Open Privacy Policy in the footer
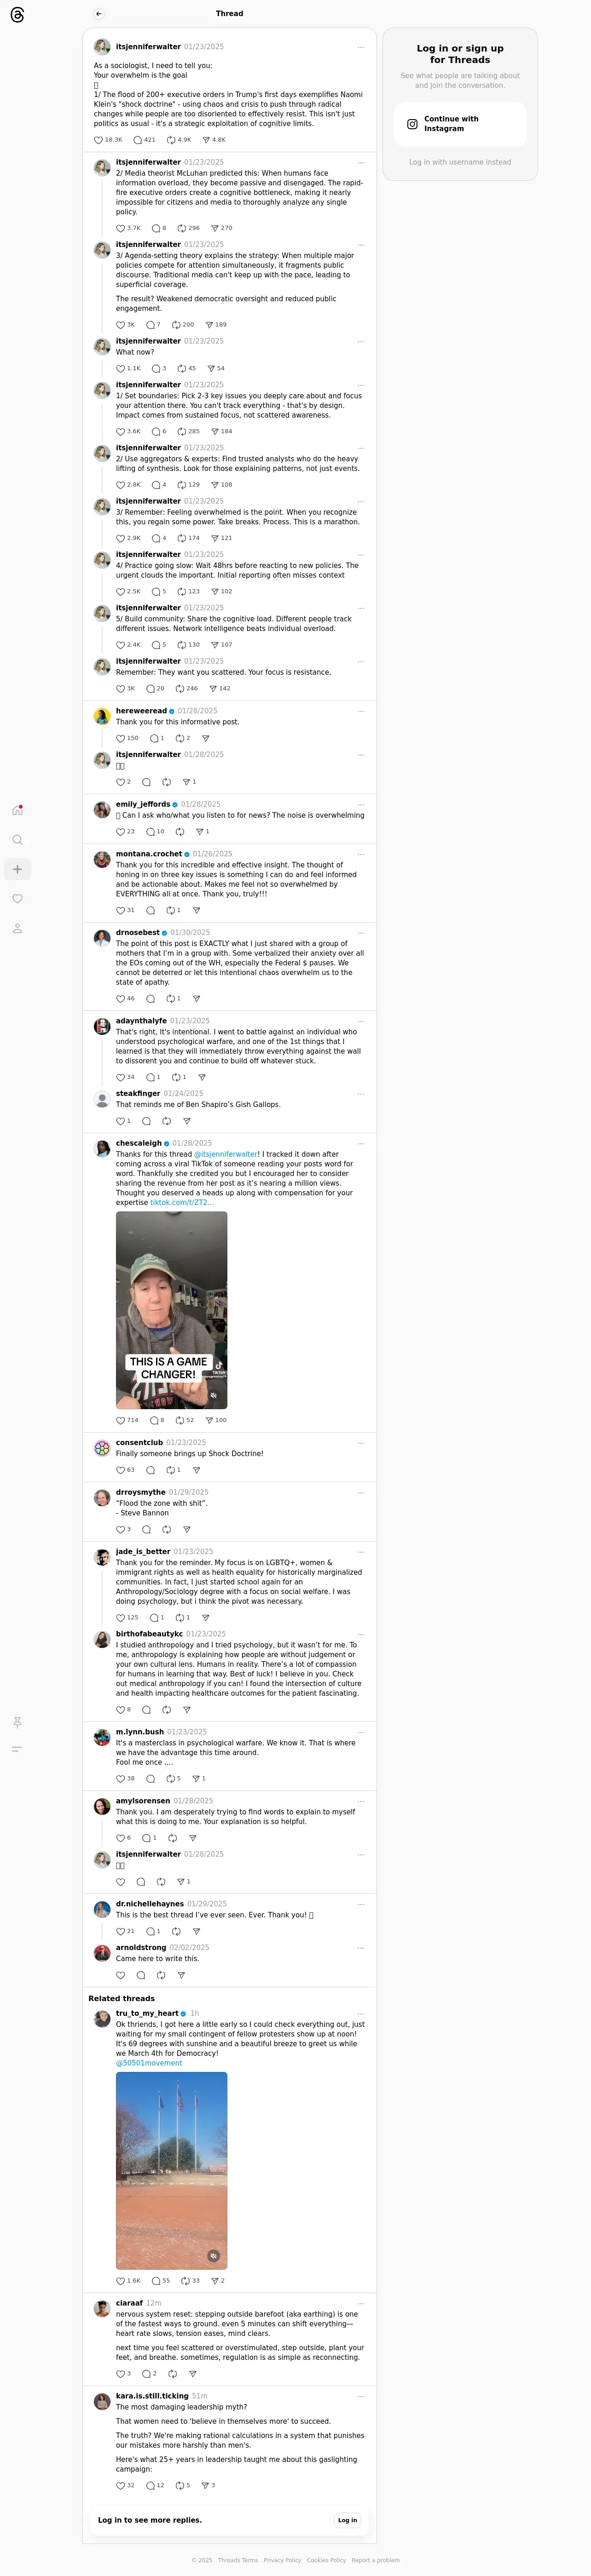The width and height of the screenshot is (591, 2576). (x=282, y=2560)
